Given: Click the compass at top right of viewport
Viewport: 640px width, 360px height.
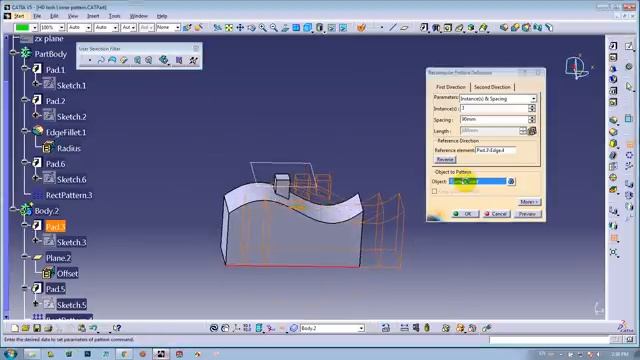Looking at the screenshot, I should pos(576,67).
